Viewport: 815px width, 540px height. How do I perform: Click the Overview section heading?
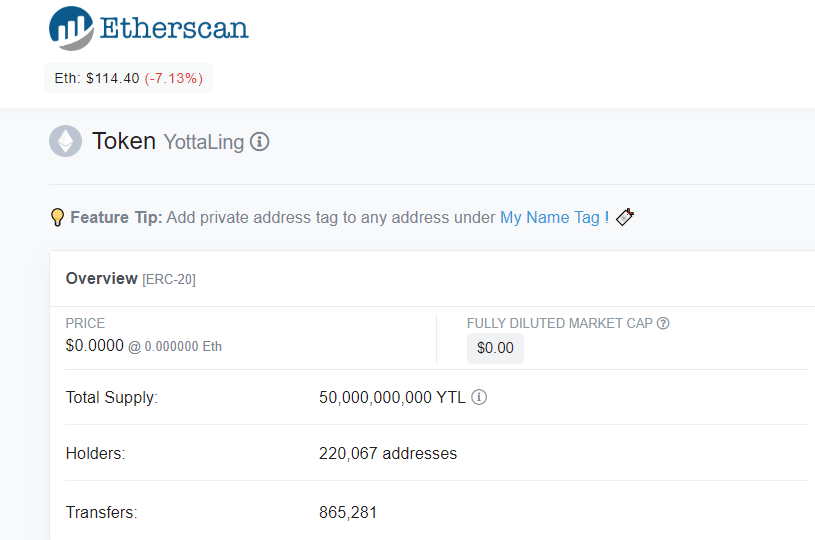pyautogui.click(x=101, y=279)
